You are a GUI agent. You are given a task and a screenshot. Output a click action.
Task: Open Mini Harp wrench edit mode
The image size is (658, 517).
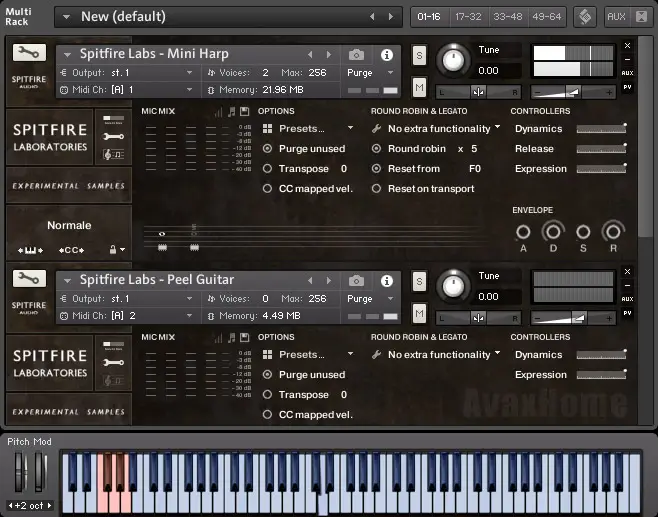click(29, 52)
